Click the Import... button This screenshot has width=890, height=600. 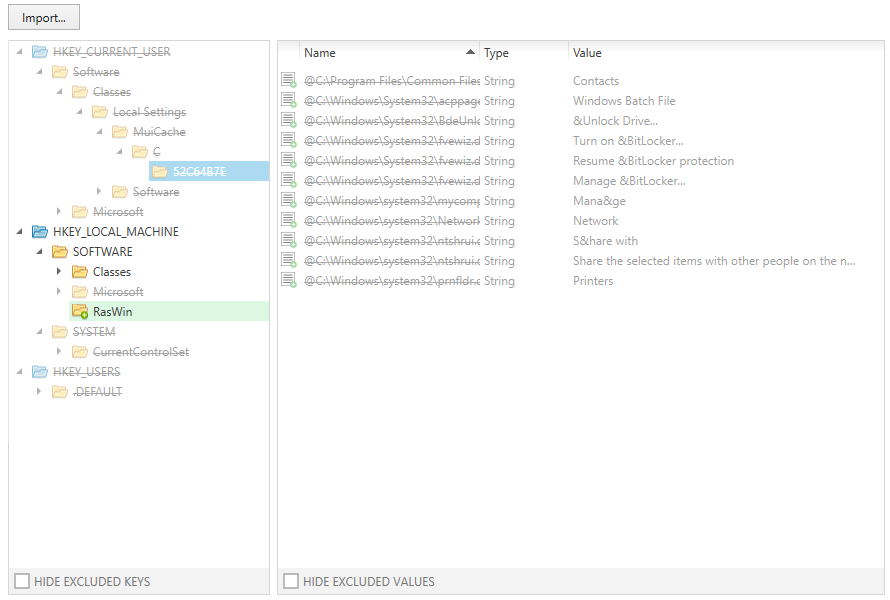coord(44,17)
